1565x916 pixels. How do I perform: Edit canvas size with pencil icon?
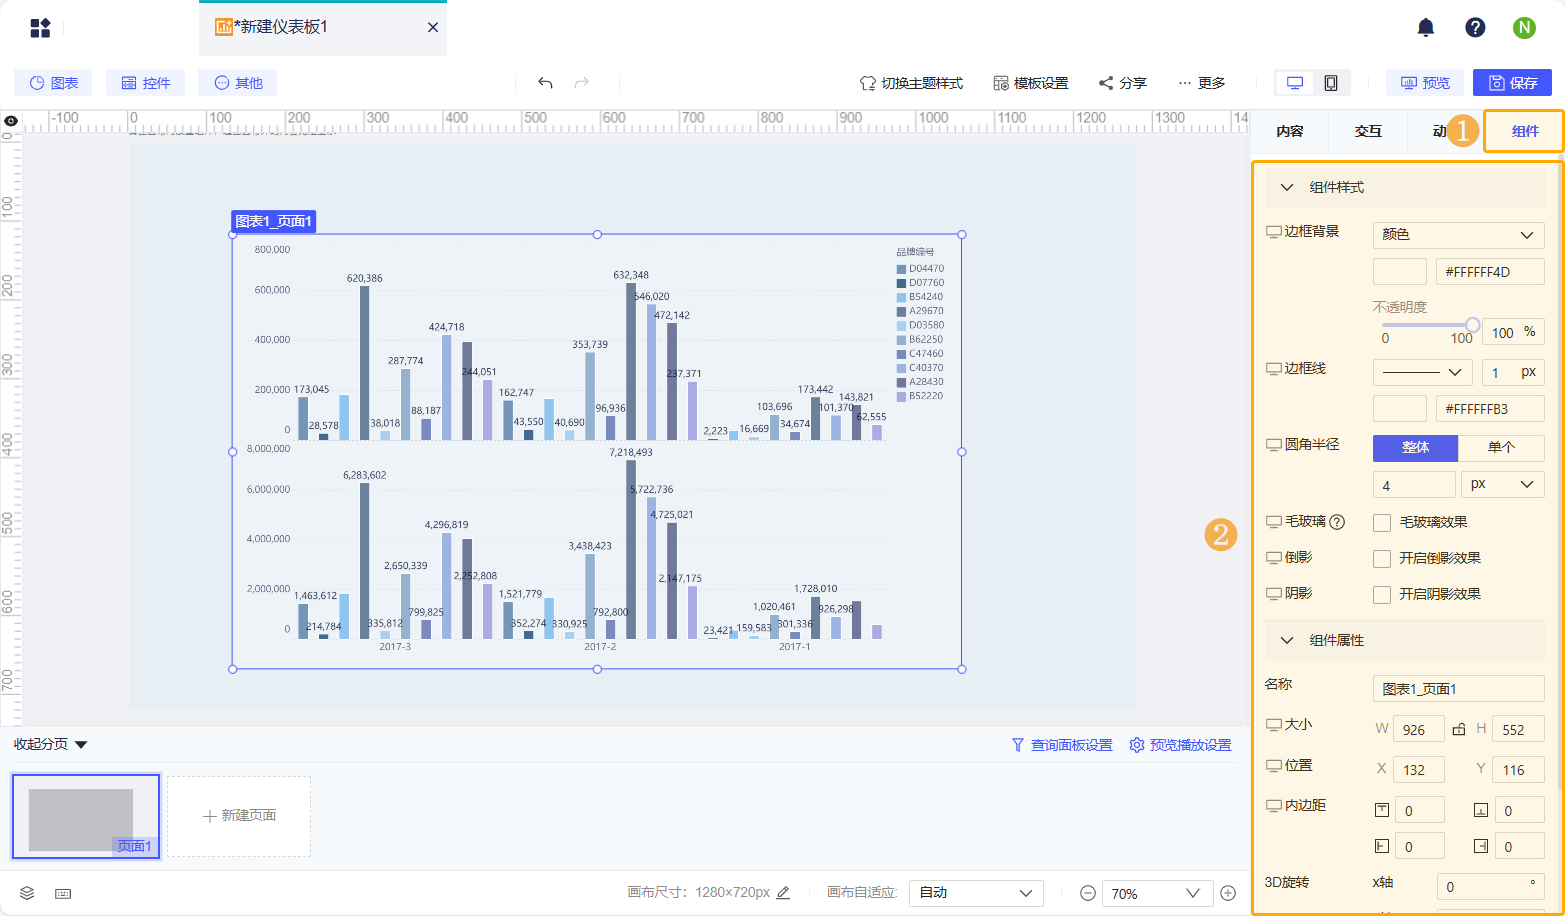coord(783,893)
